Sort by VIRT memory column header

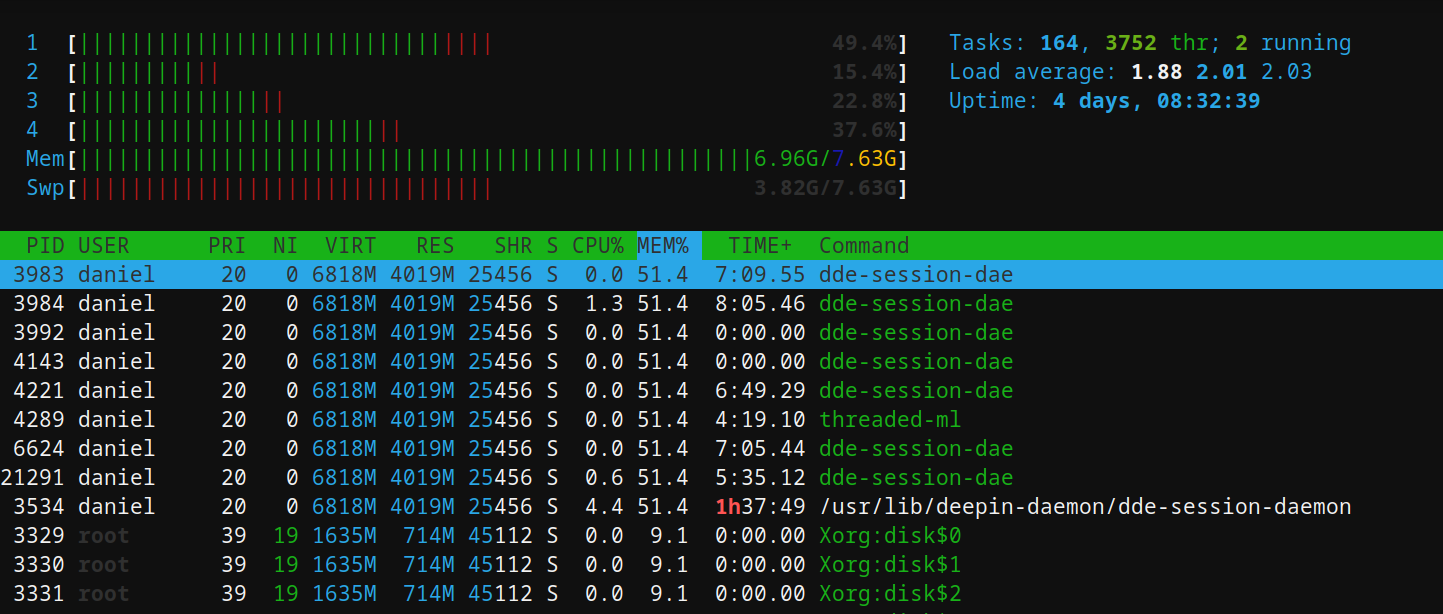coord(351,246)
